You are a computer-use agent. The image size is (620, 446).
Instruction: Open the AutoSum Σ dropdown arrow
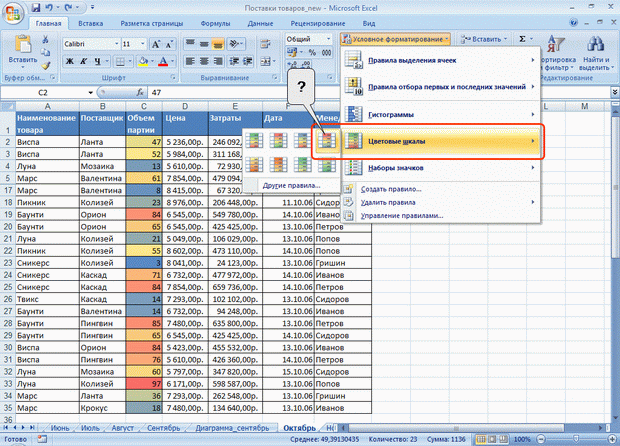[x=531, y=39]
